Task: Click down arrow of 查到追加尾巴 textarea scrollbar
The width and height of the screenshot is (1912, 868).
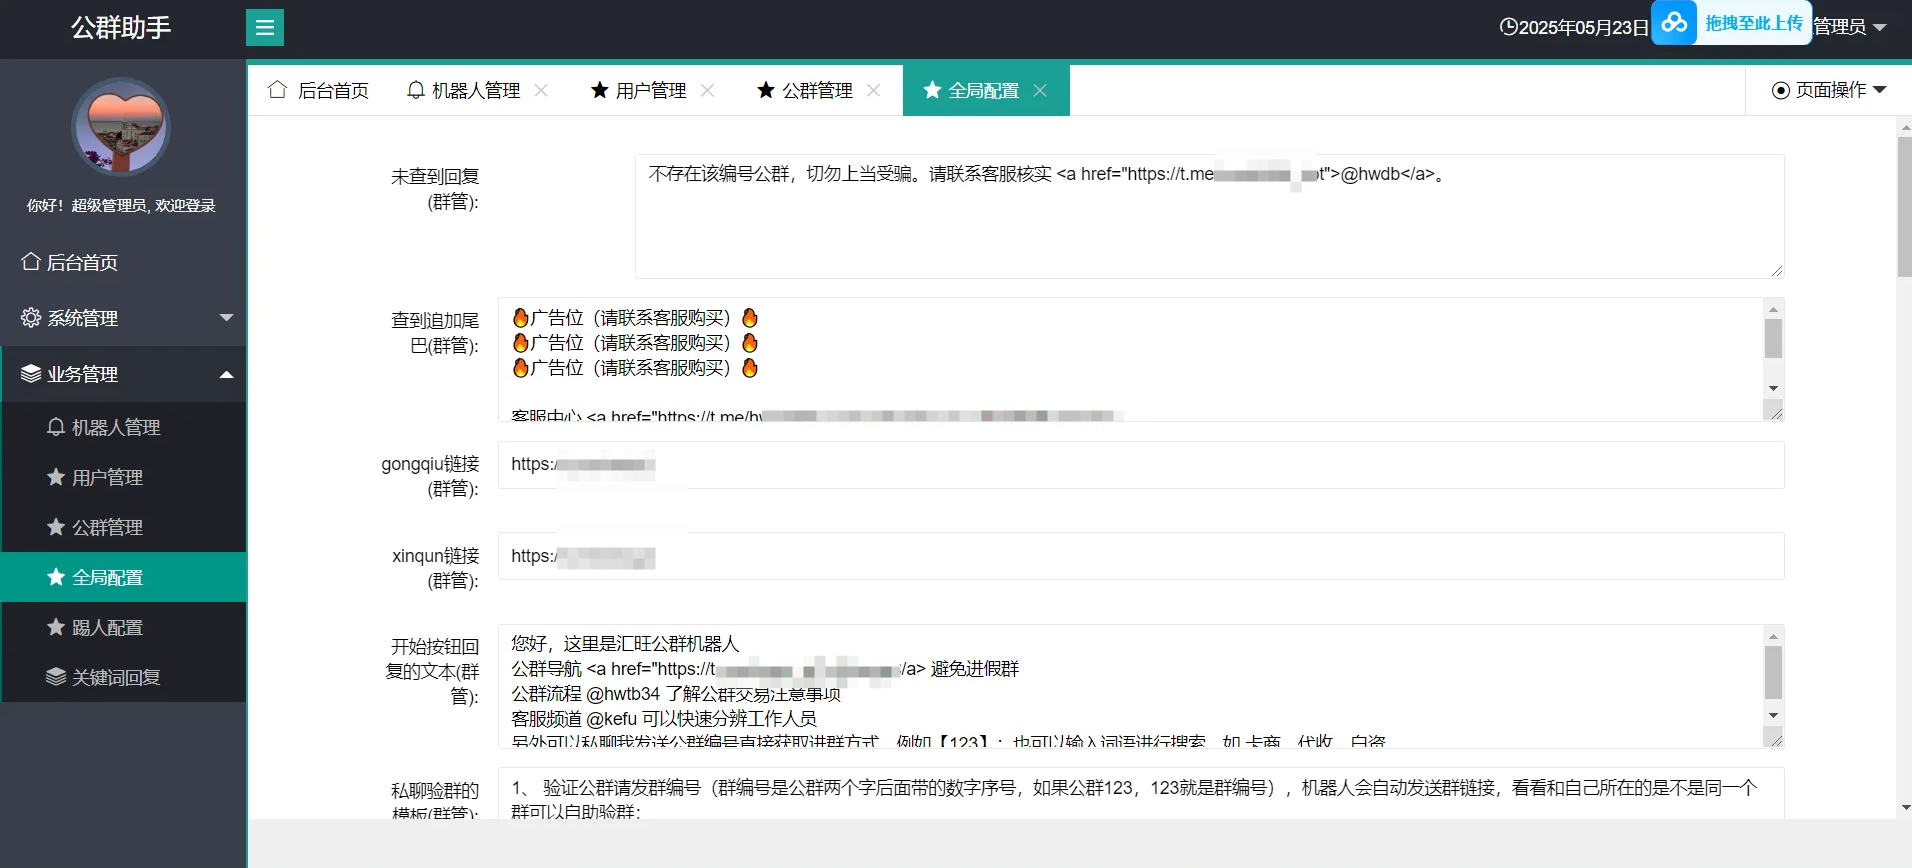Action: 1773,388
